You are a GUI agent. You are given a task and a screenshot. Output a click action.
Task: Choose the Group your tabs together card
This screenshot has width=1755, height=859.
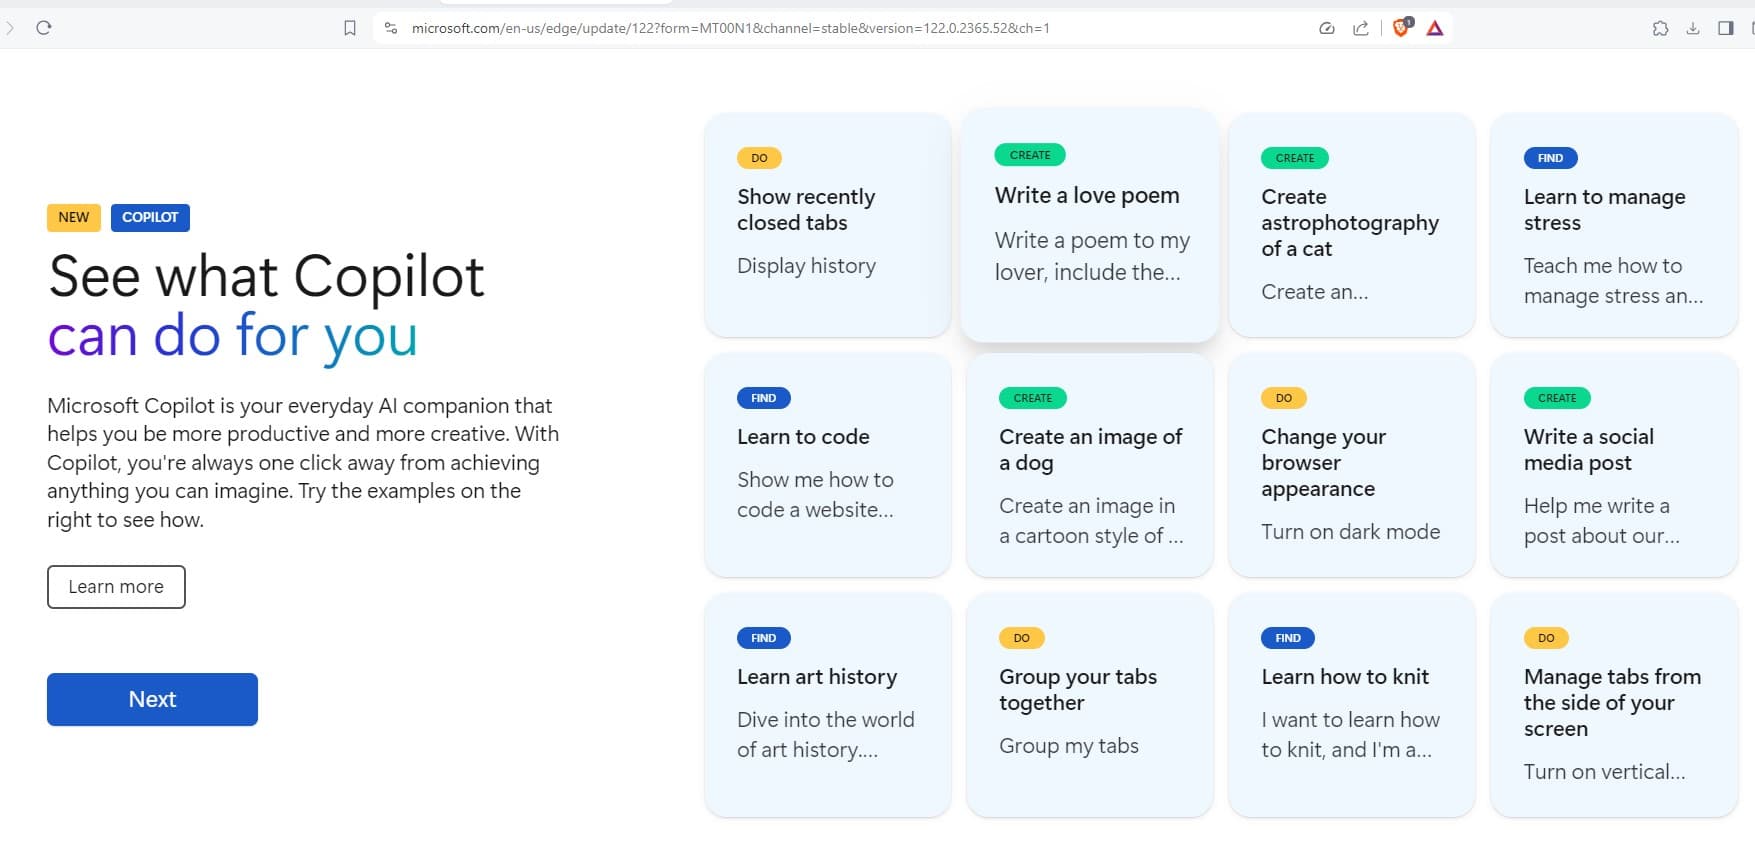[1089, 704]
